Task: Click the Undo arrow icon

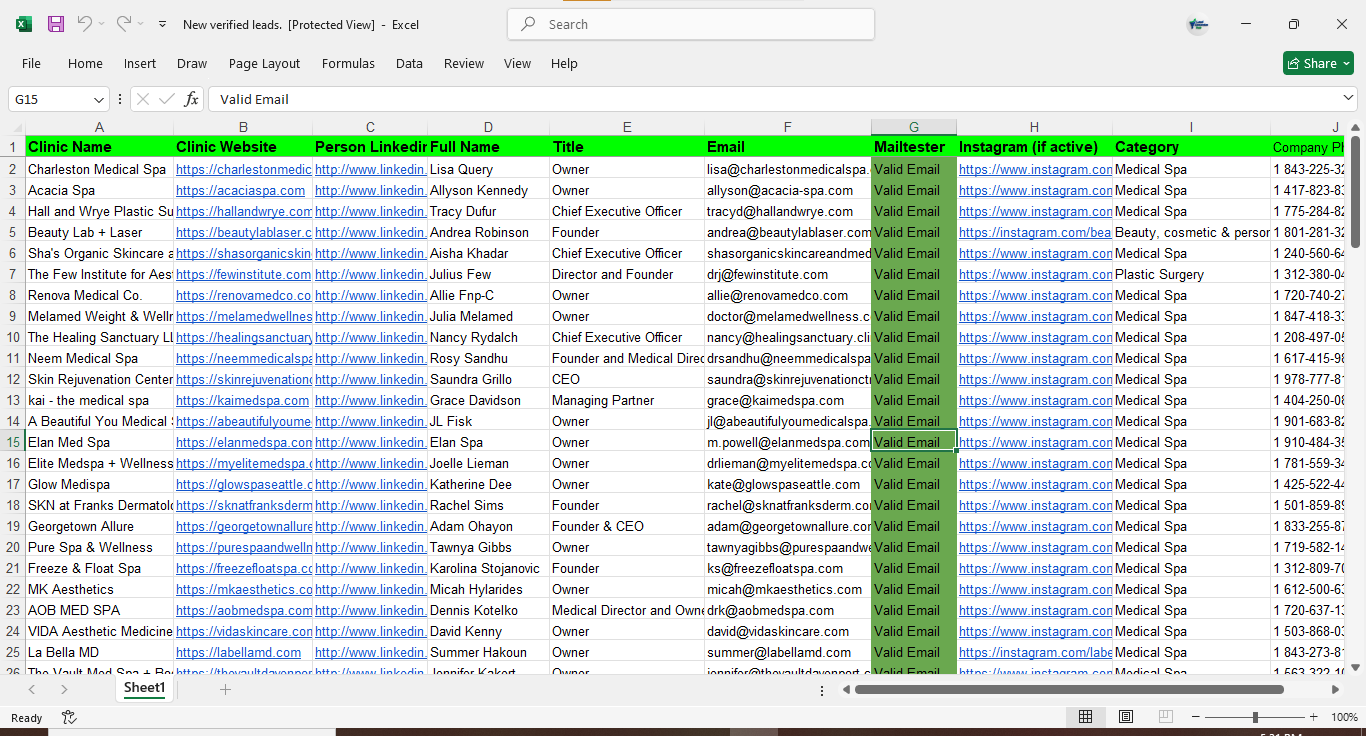Action: pos(85,24)
